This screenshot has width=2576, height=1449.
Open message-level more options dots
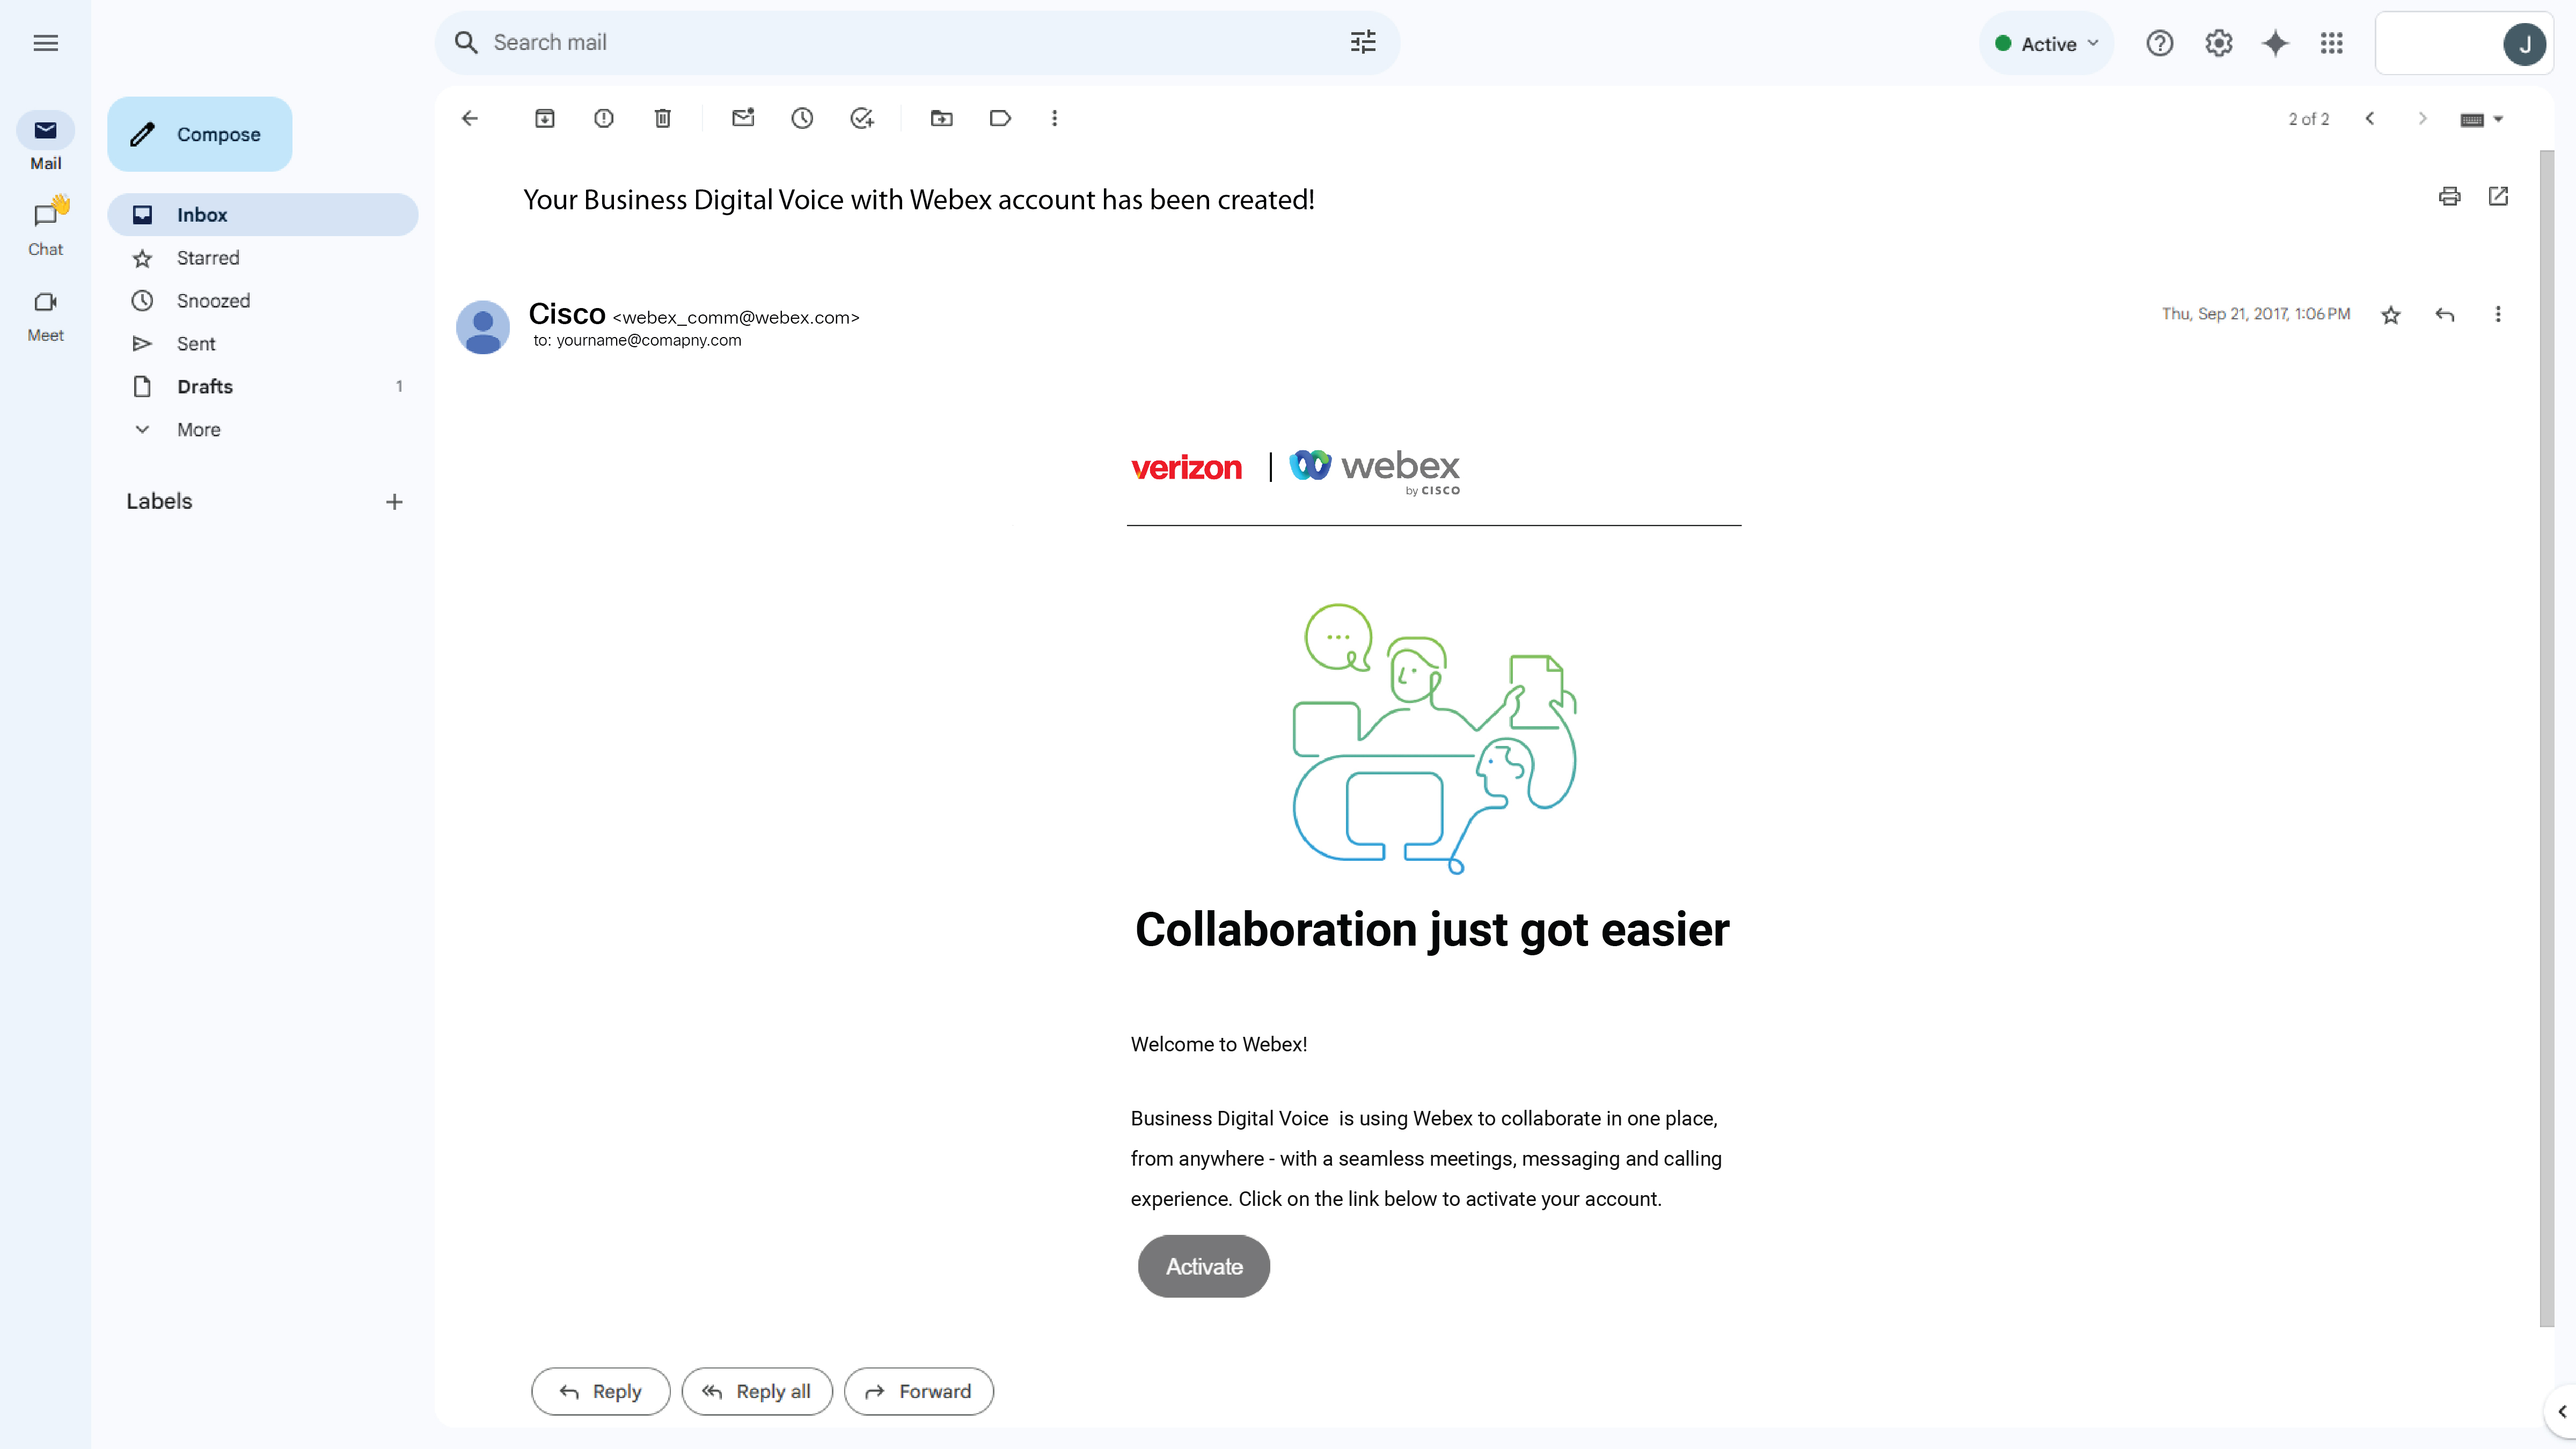[x=2498, y=315]
